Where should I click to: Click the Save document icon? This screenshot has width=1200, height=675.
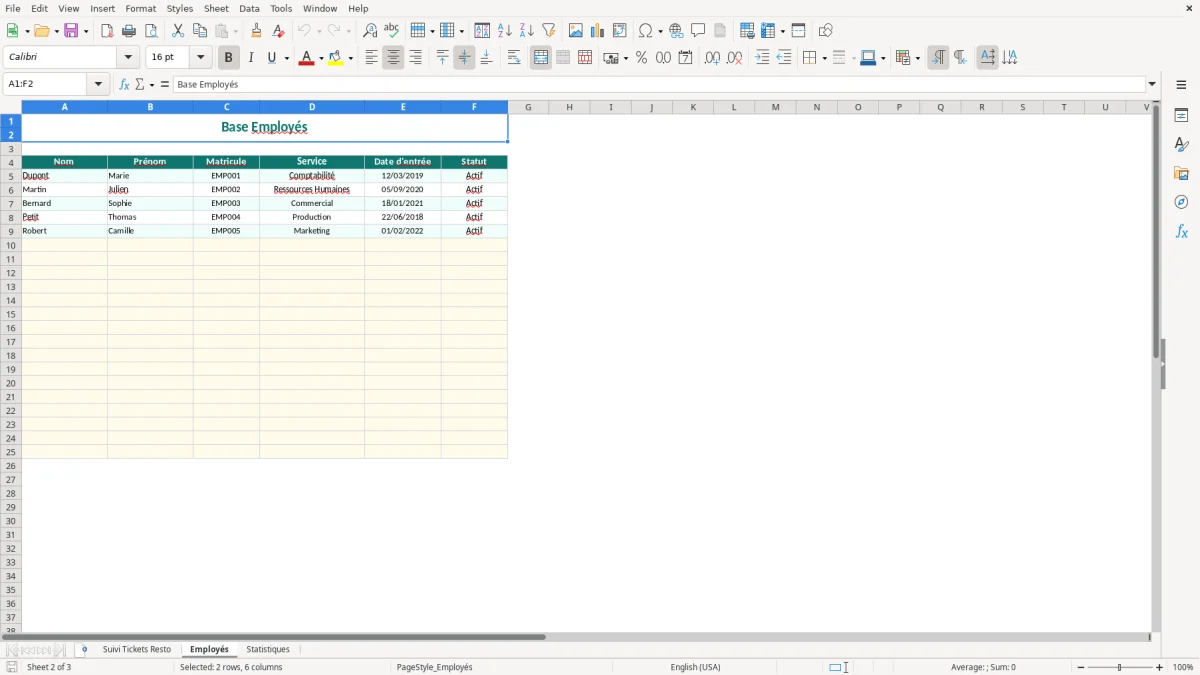click(x=71, y=31)
